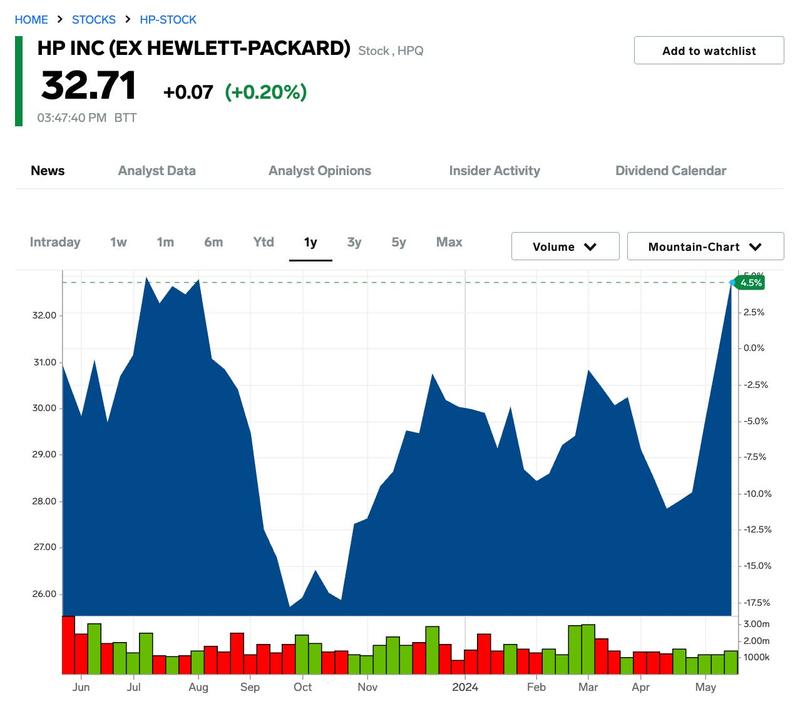View the Insider Activity tab

coord(494,170)
